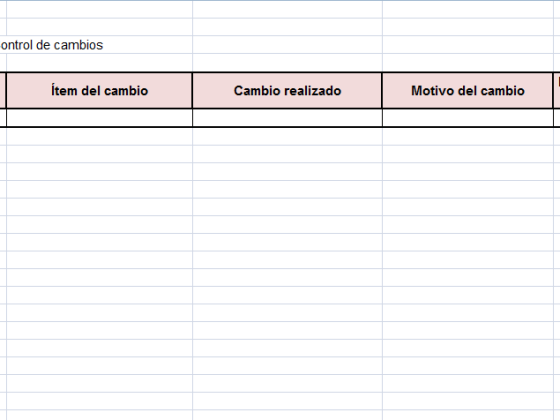Select bottom-most visible cell in Ítem del cambio column
The height and width of the screenshot is (420, 560).
pos(99,415)
